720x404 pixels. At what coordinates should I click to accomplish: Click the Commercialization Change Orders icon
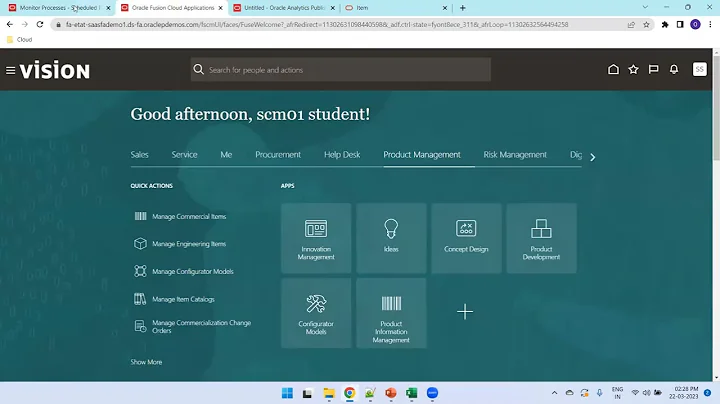click(141, 326)
